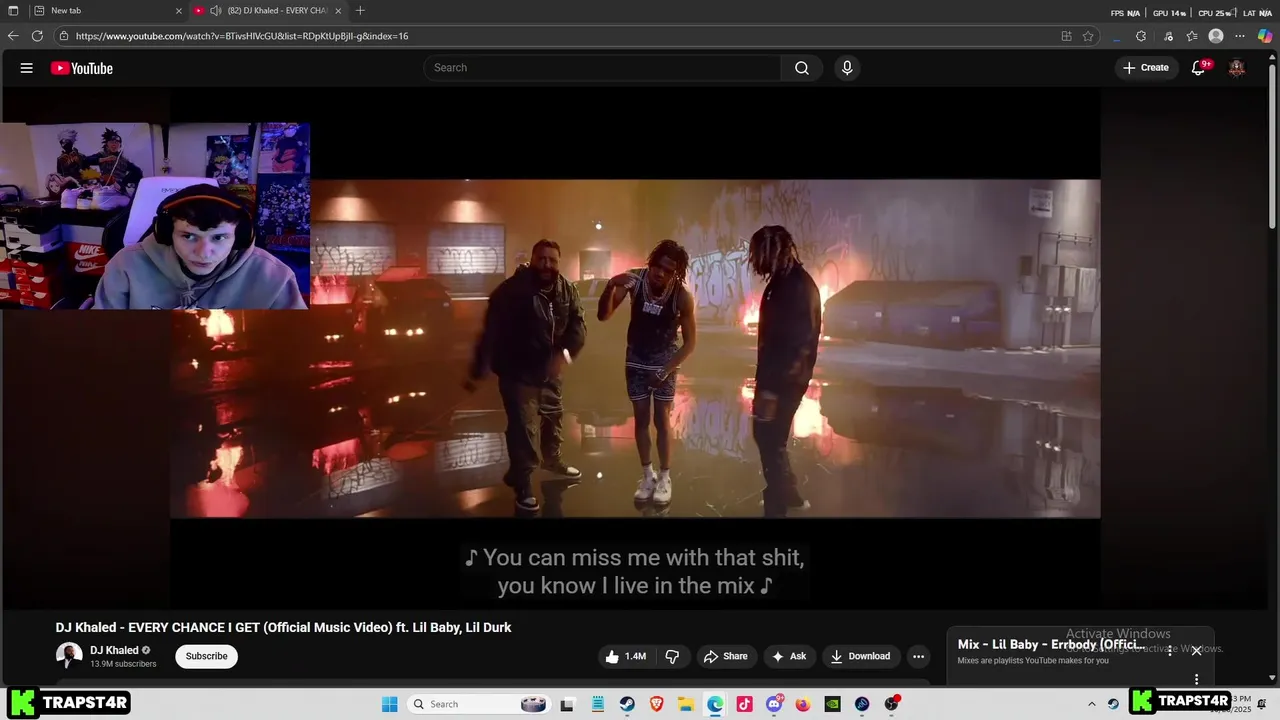Click the 13.9M subscribers text
This screenshot has width=1280, height=720.
click(x=123, y=664)
